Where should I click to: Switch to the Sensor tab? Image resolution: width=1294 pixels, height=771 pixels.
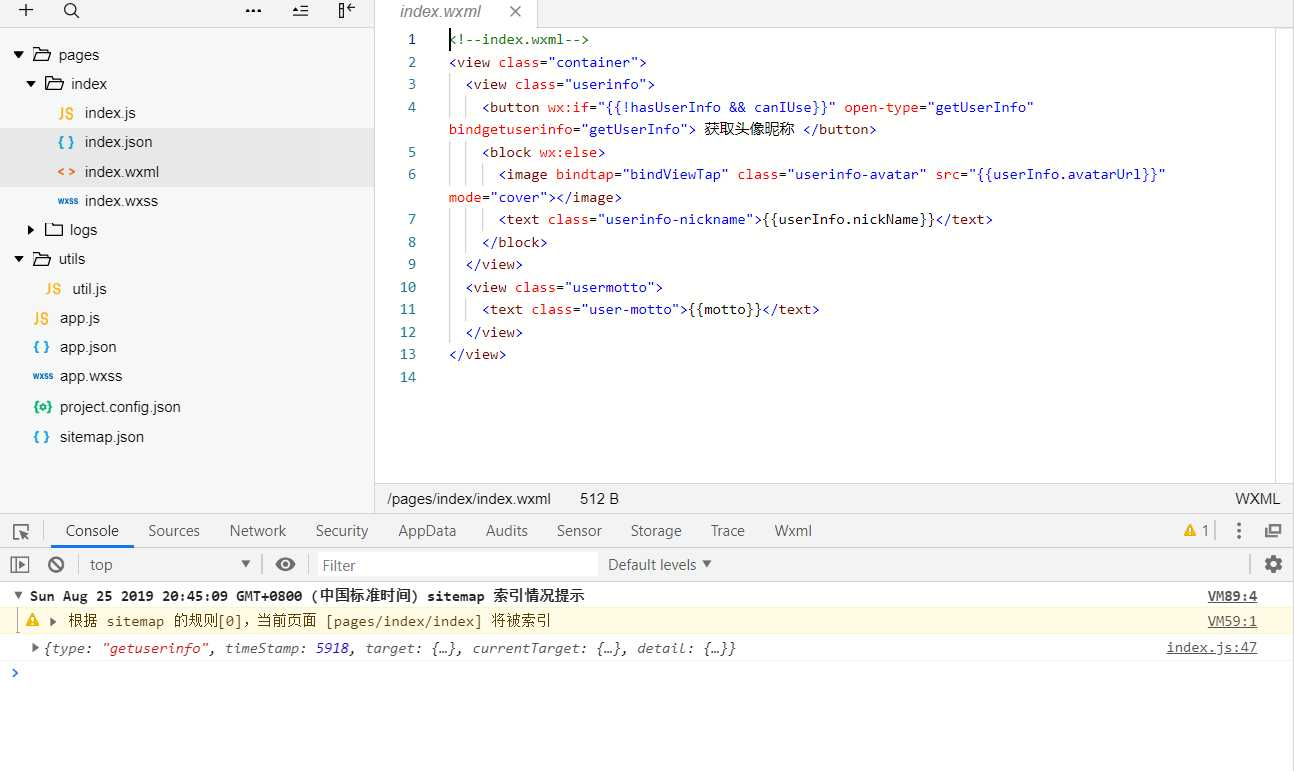pos(579,531)
